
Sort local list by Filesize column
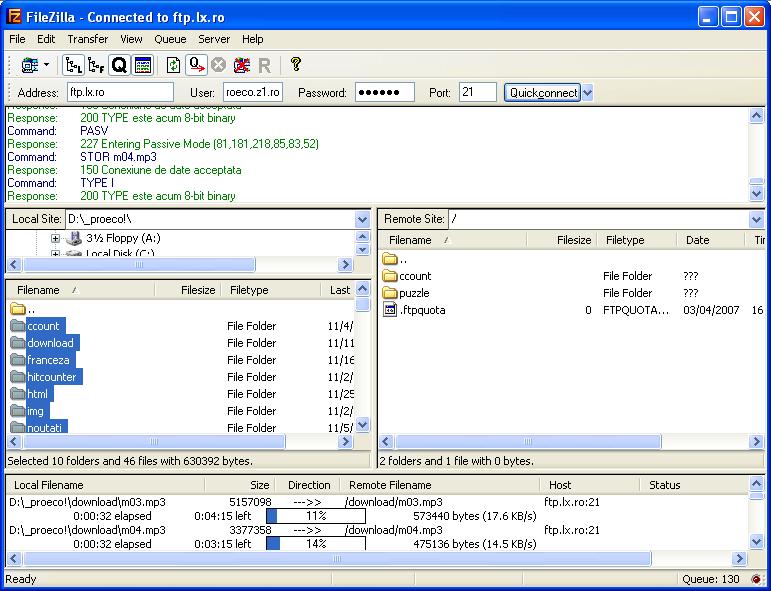(x=188, y=290)
